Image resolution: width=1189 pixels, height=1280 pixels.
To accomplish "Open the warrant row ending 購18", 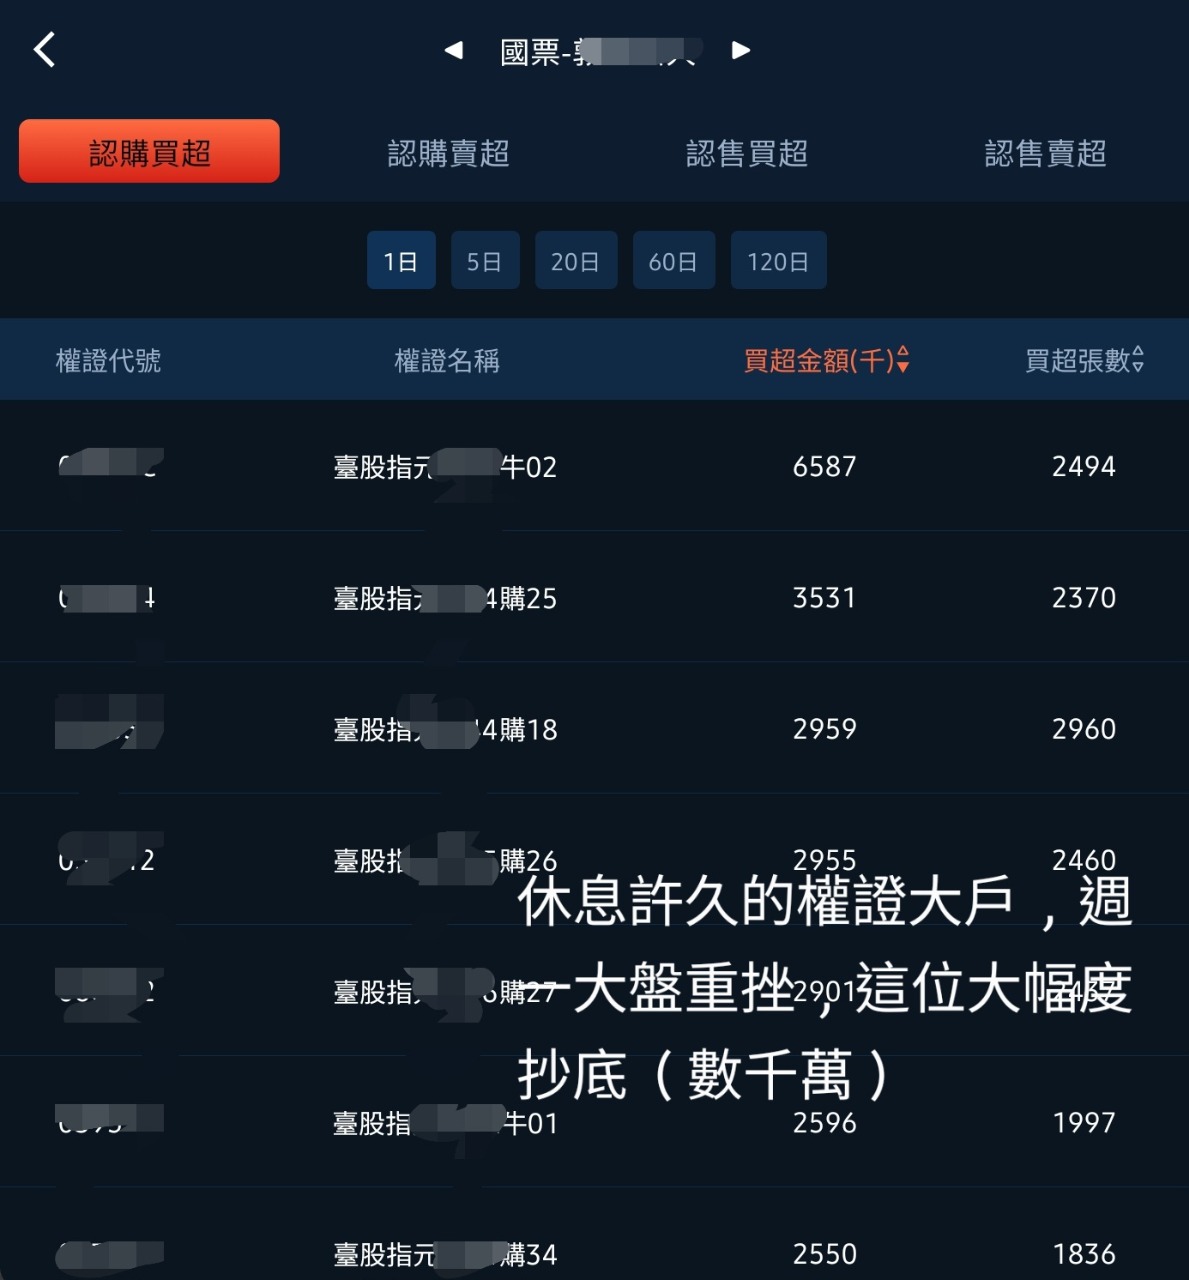I will [x=594, y=728].
